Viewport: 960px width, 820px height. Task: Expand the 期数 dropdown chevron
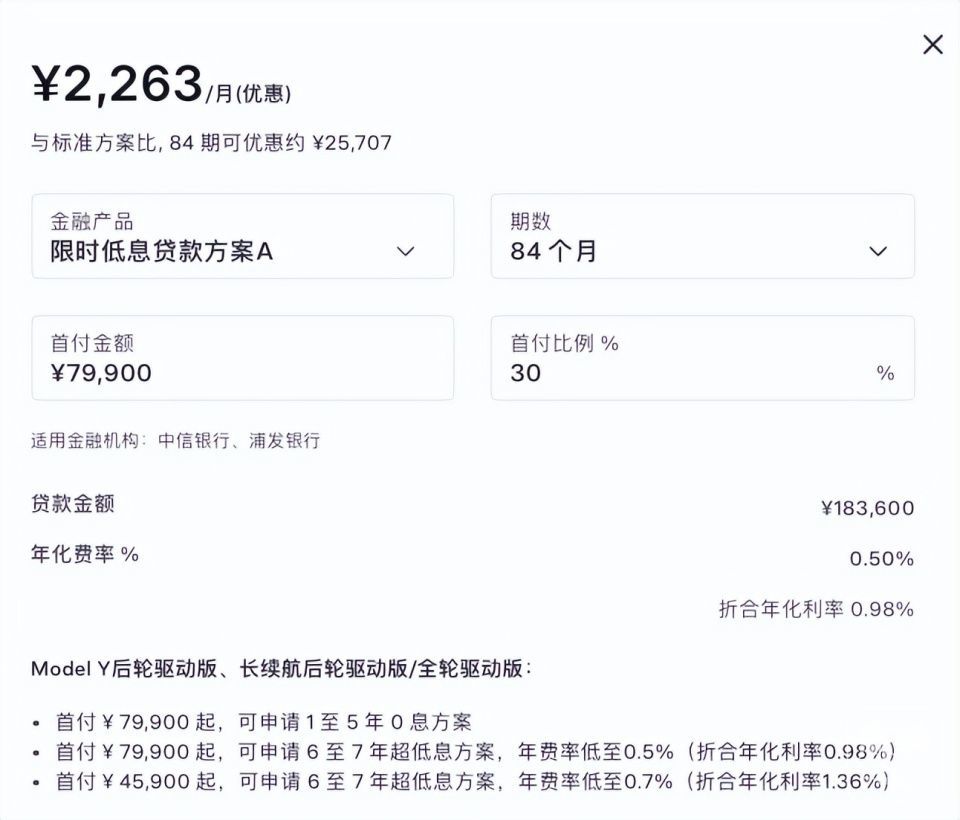pos(878,251)
